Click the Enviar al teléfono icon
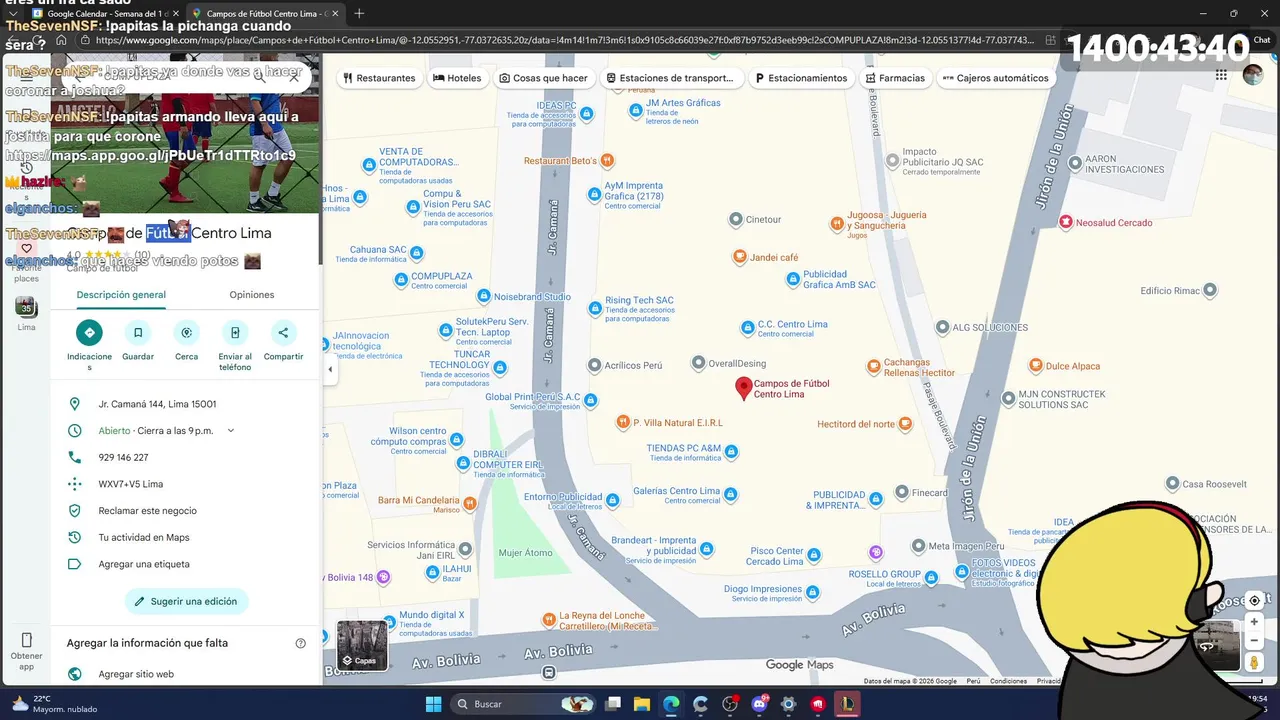The image size is (1280, 720). point(235,332)
